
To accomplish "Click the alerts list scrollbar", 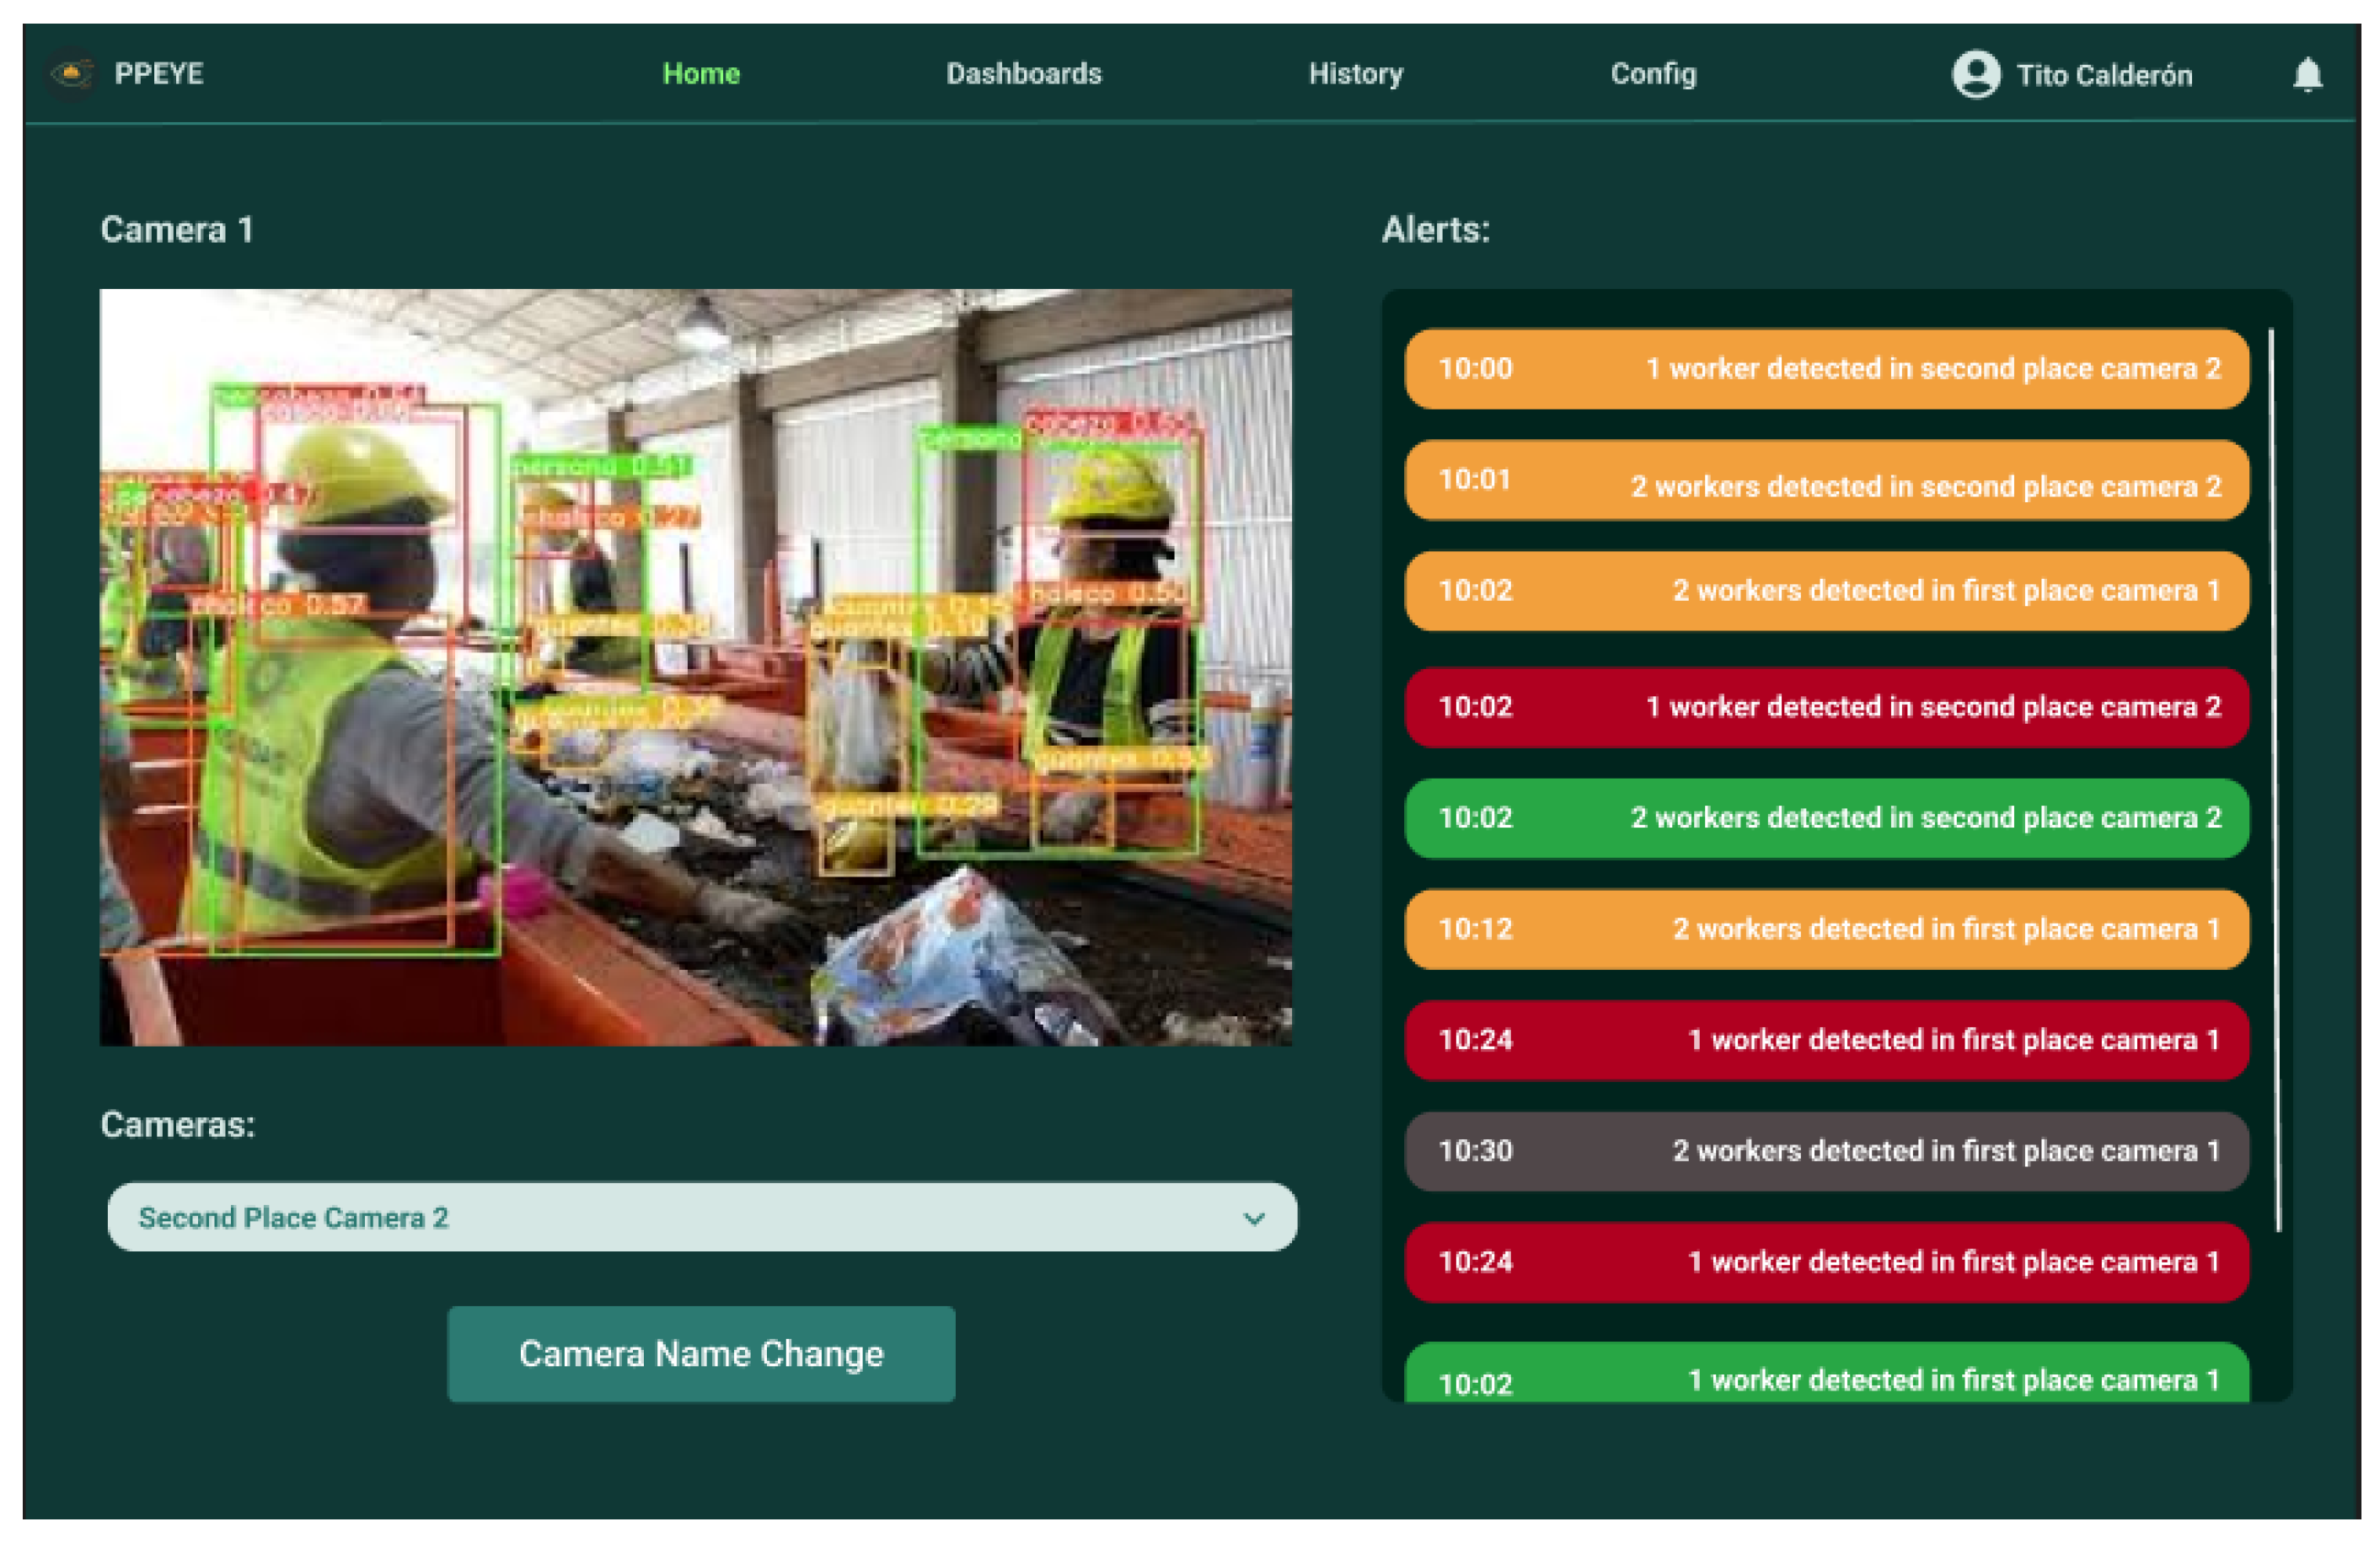I will (x=2274, y=780).
